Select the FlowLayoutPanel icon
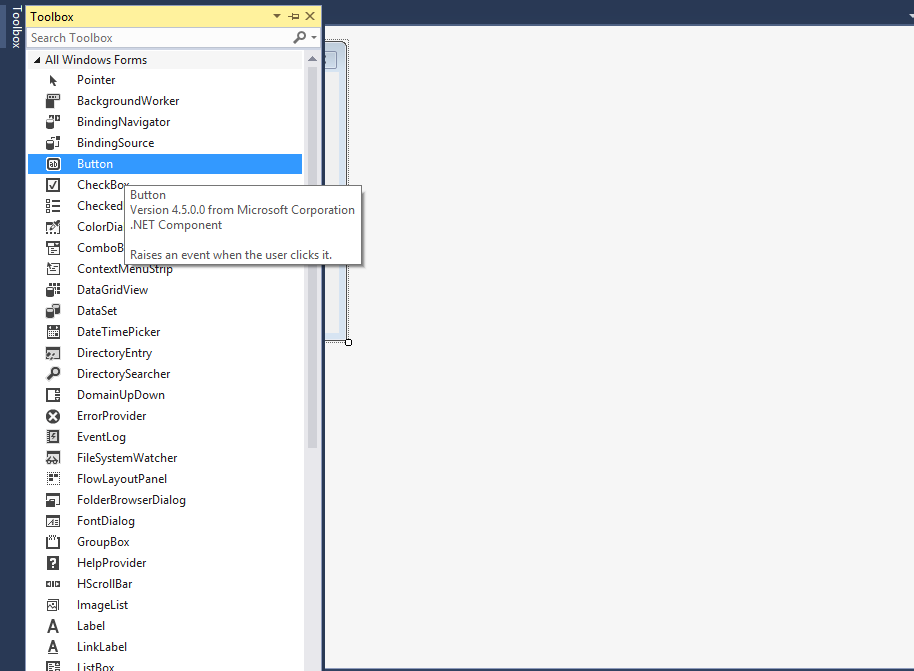 pyautogui.click(x=53, y=479)
